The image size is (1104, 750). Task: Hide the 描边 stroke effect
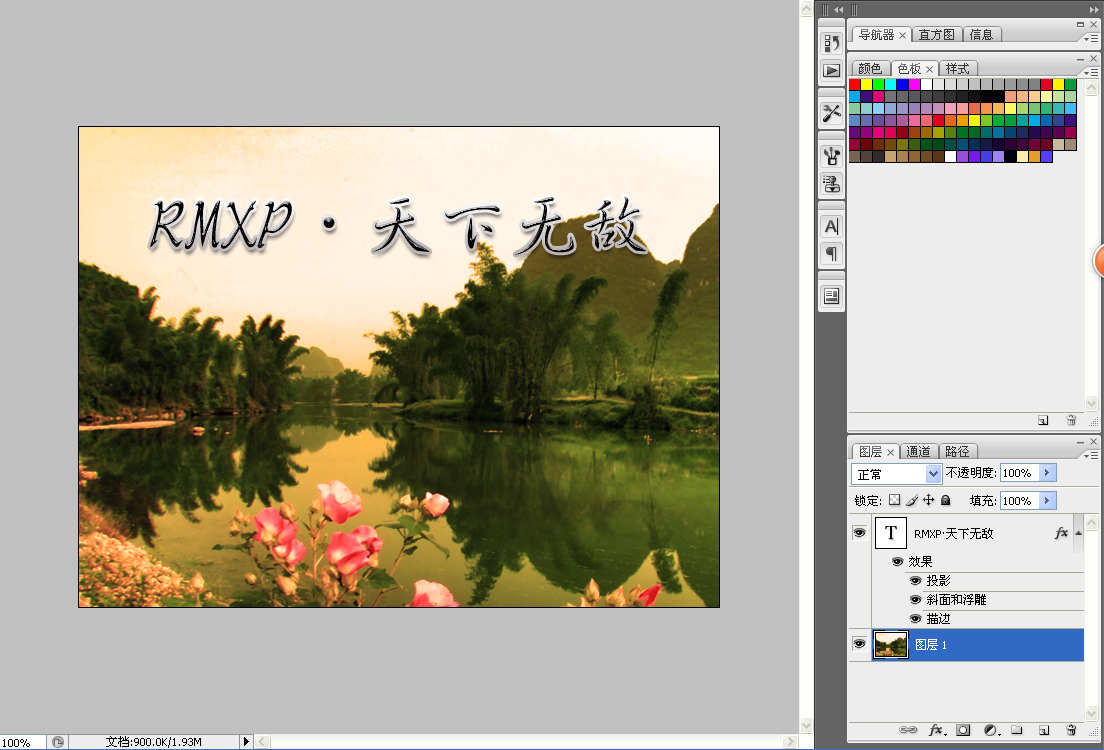tap(915, 618)
